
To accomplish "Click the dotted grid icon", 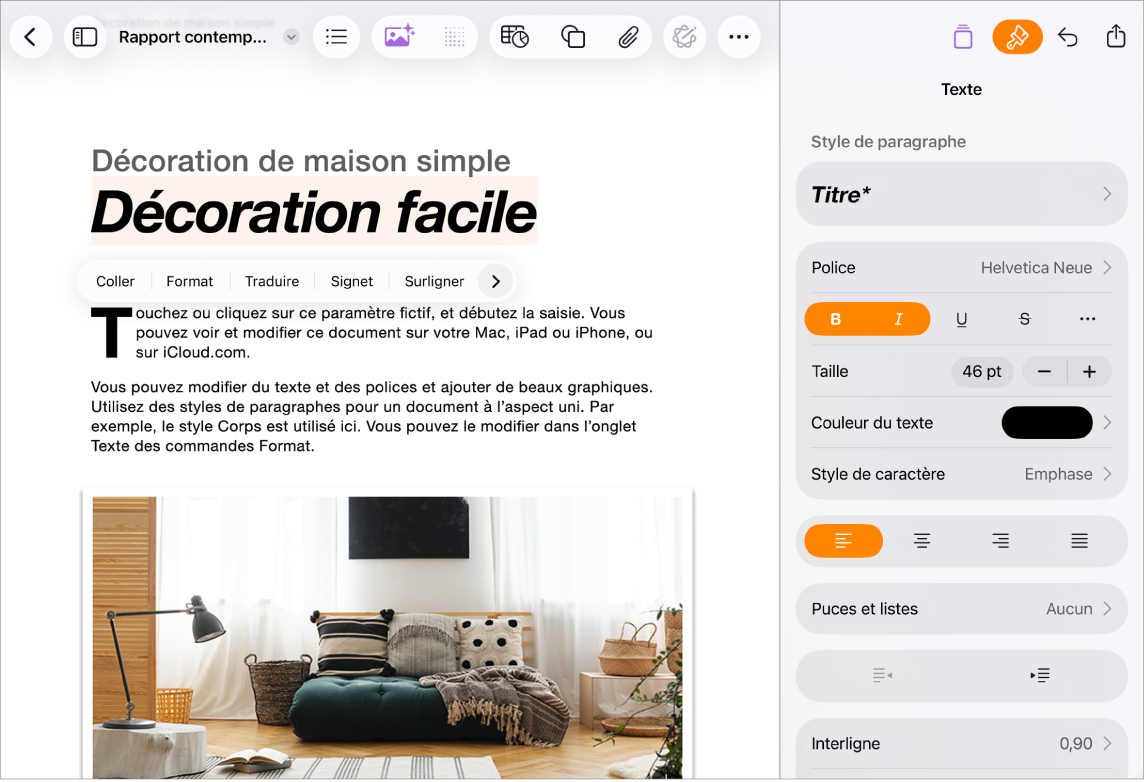I will 455,37.
